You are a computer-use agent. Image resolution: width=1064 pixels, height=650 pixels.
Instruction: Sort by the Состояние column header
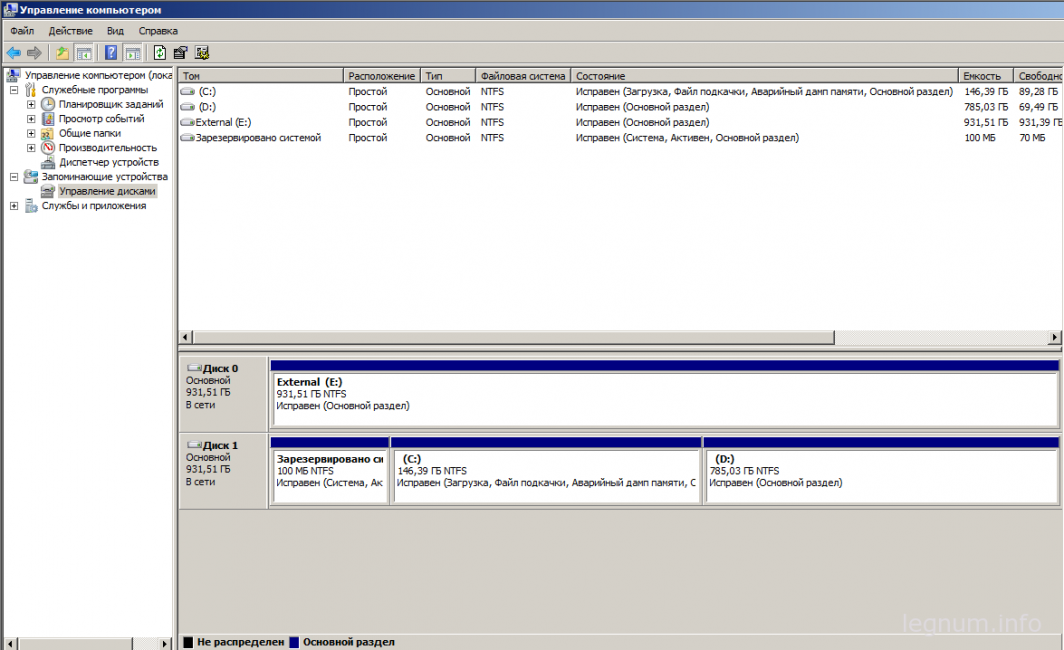pos(764,76)
